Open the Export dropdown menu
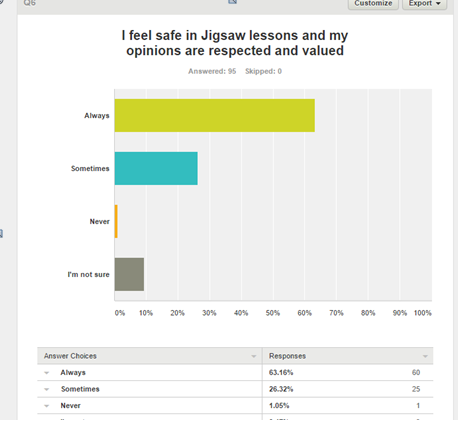The height and width of the screenshot is (441, 458). [424, 4]
